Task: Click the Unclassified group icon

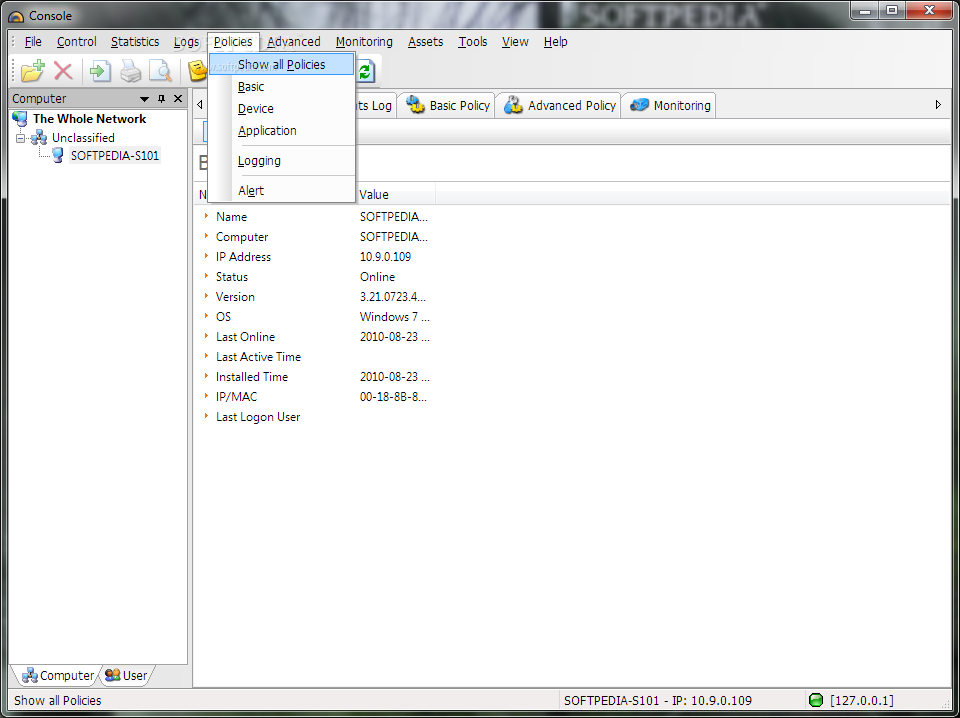Action: tap(39, 138)
